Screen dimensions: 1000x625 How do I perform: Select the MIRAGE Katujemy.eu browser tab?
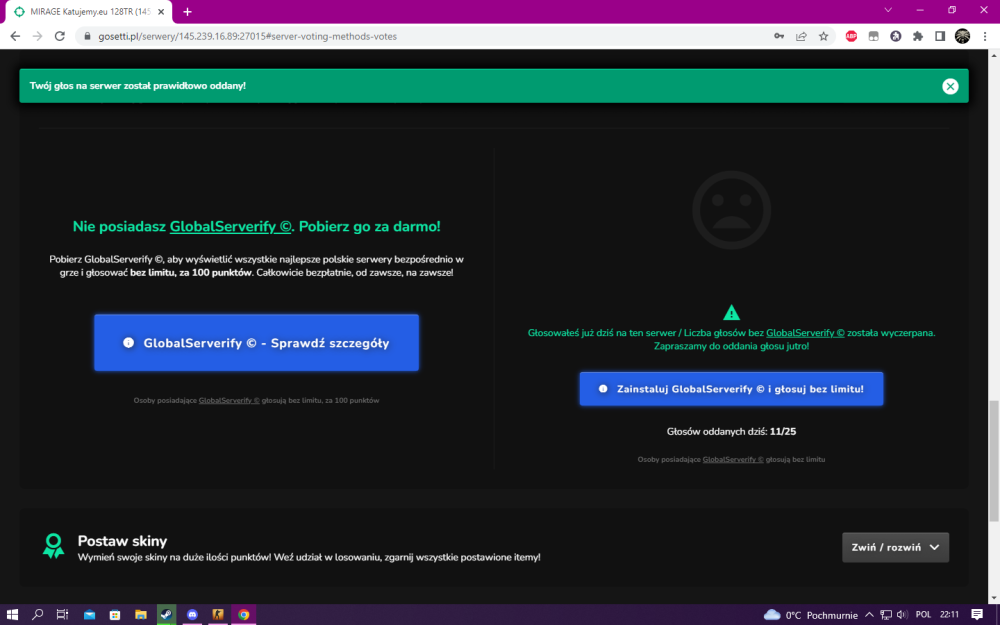tap(88, 11)
